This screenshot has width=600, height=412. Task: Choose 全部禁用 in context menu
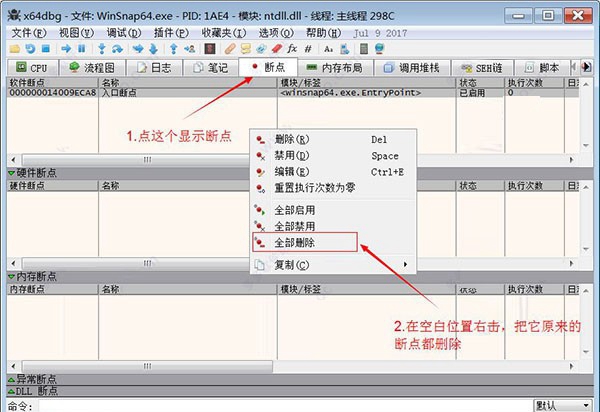pos(333,226)
